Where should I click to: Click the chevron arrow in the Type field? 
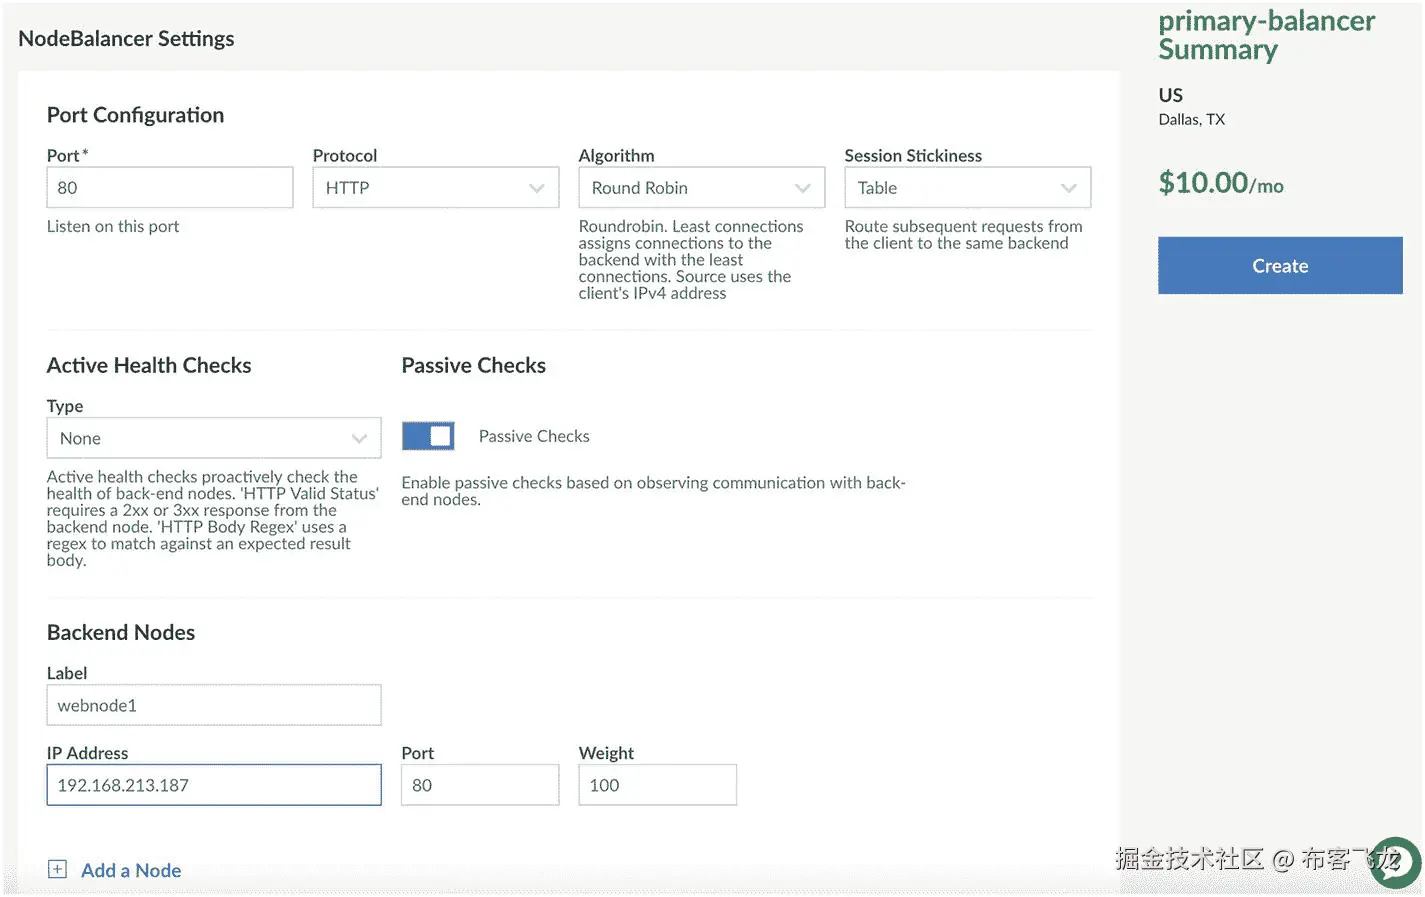click(359, 438)
